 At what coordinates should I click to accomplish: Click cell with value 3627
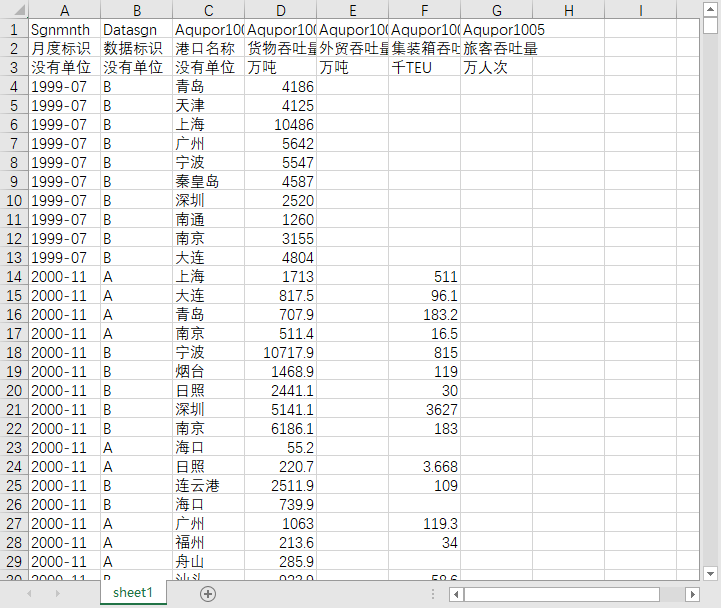point(424,410)
